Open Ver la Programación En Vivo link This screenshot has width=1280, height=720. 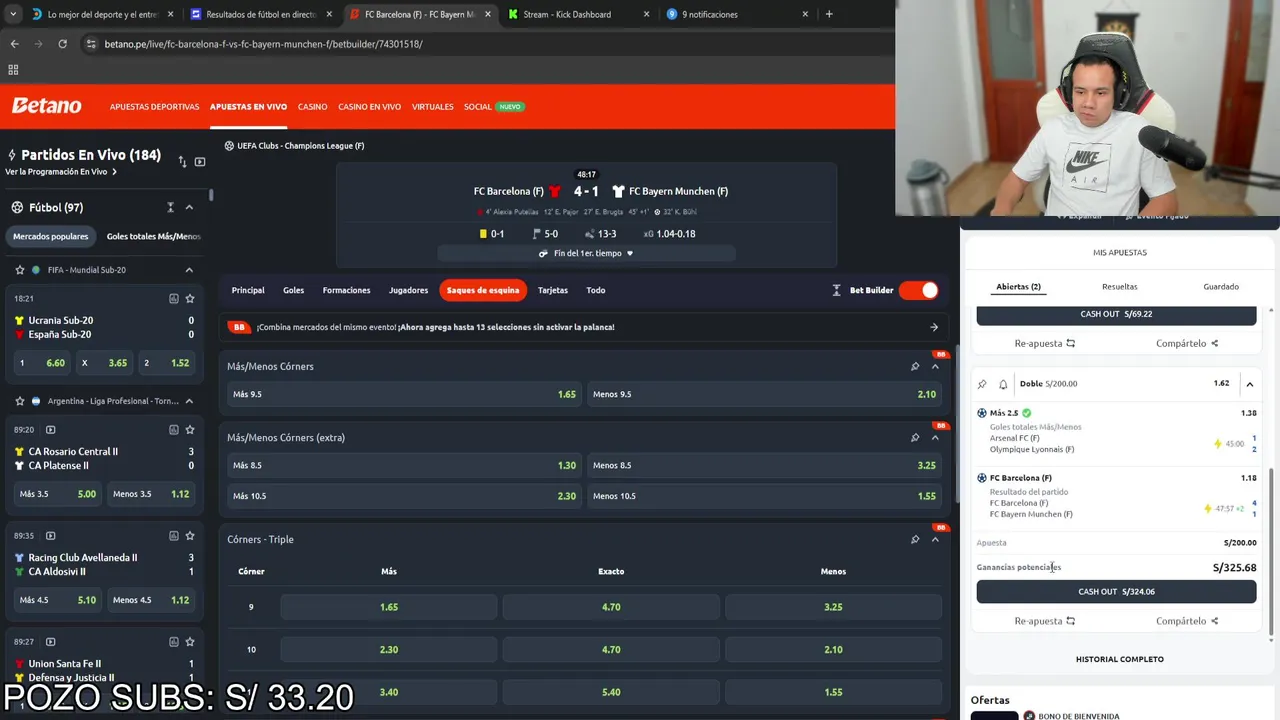61,172
